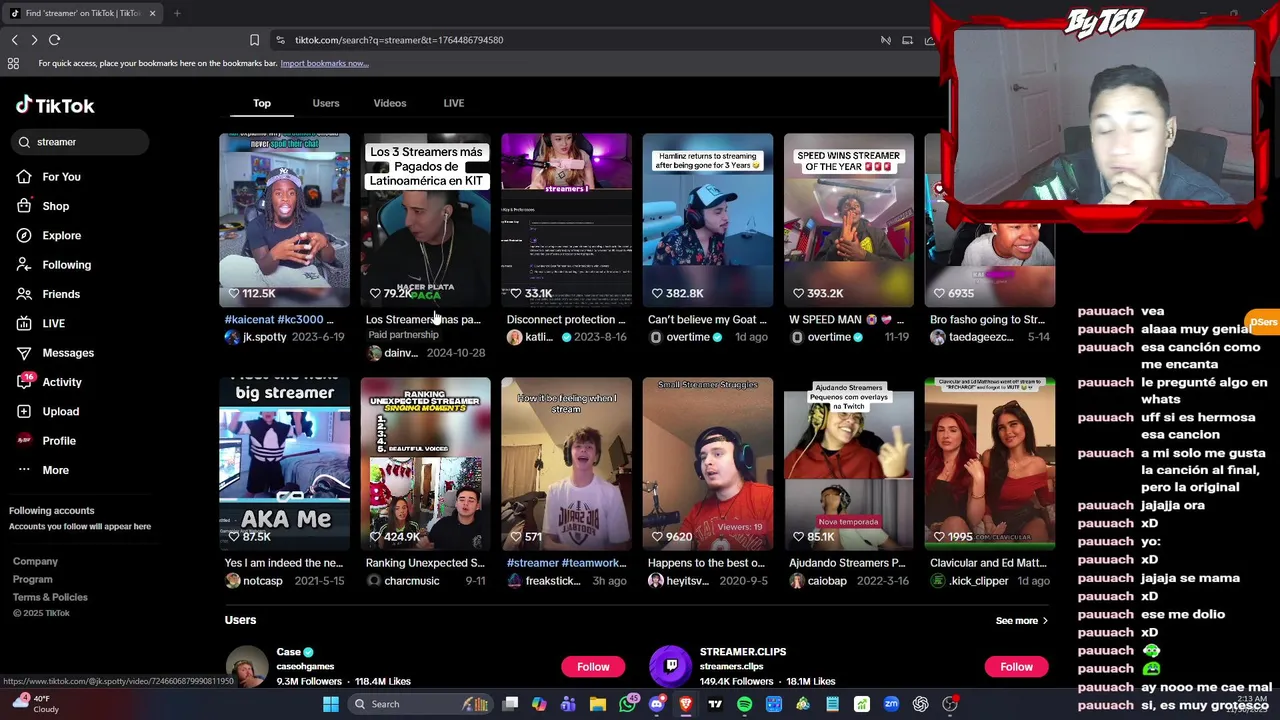Open 'SPEED WINS STREAMER OF THE YEAR' thumbnail

[849, 219]
